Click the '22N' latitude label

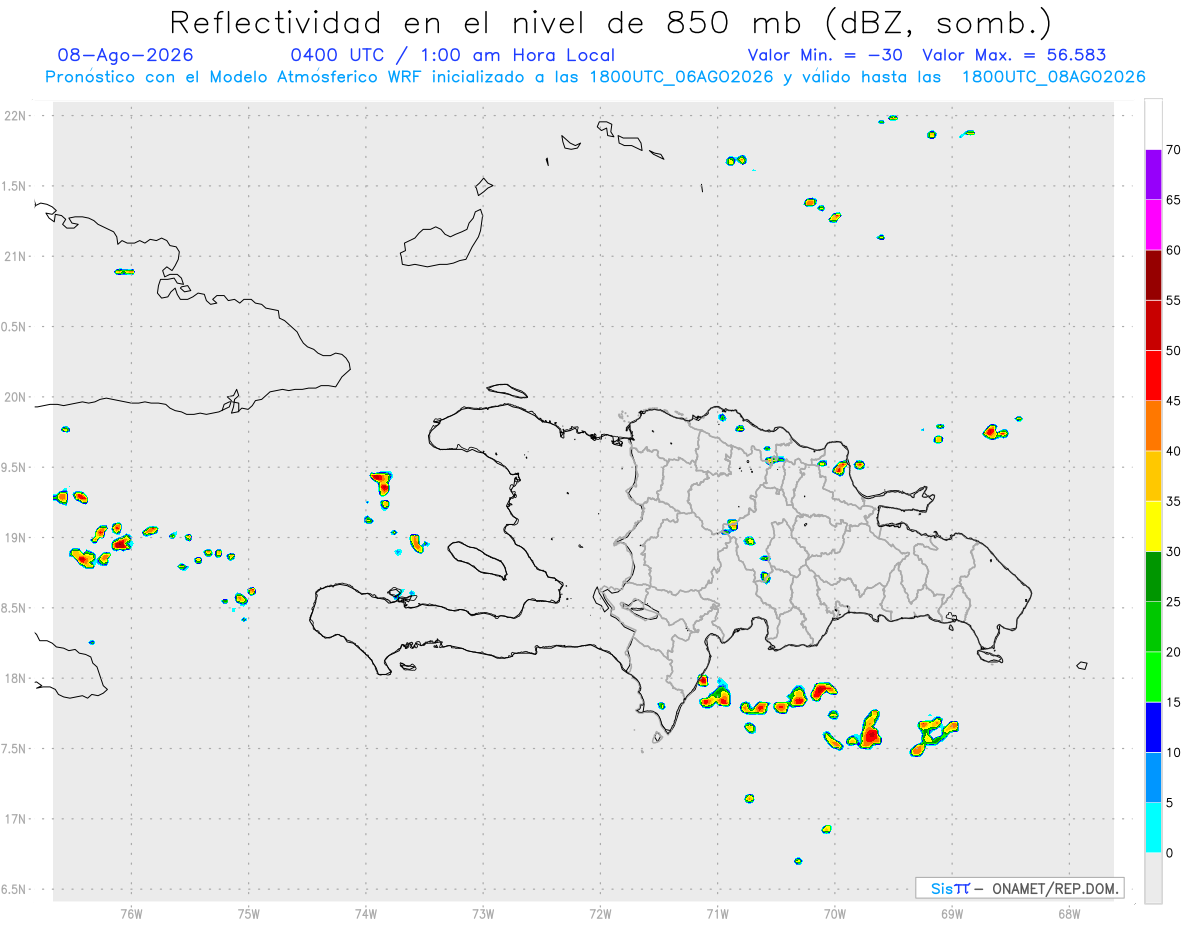click(16, 116)
